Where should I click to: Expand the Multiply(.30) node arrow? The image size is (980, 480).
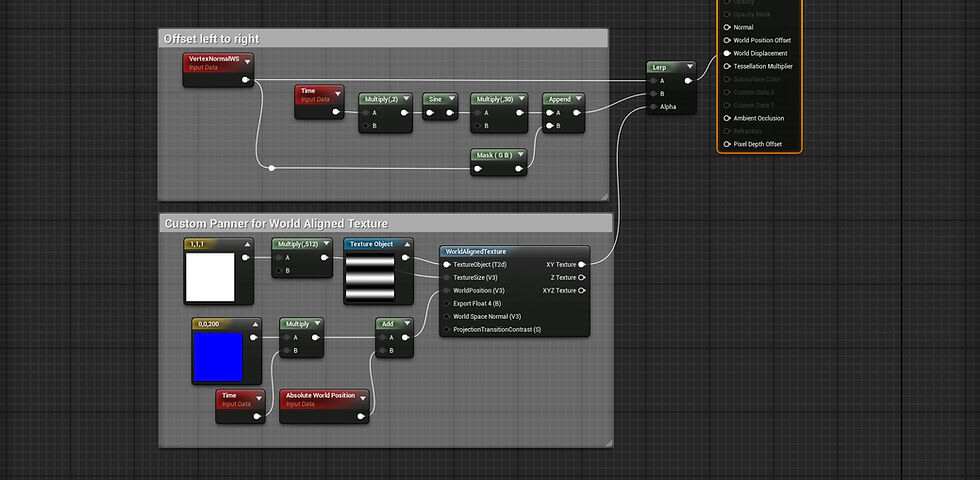click(x=521, y=99)
